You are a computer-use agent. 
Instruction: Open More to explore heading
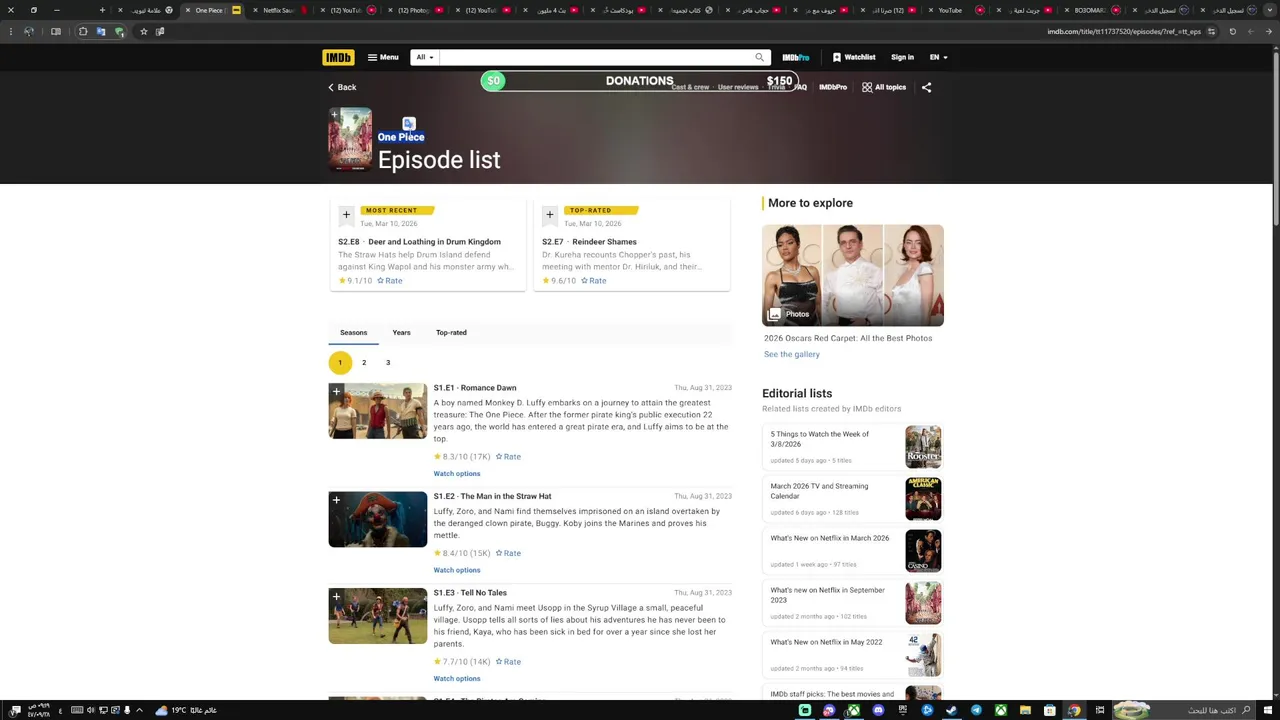[810, 203]
